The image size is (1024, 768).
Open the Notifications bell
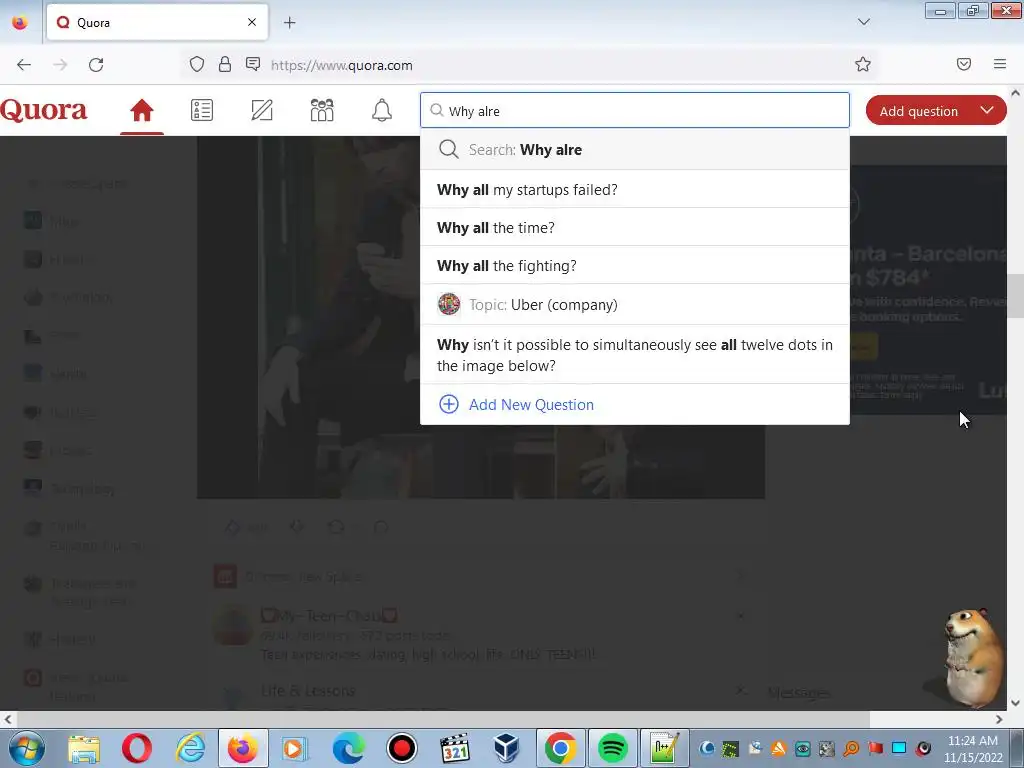coord(382,110)
